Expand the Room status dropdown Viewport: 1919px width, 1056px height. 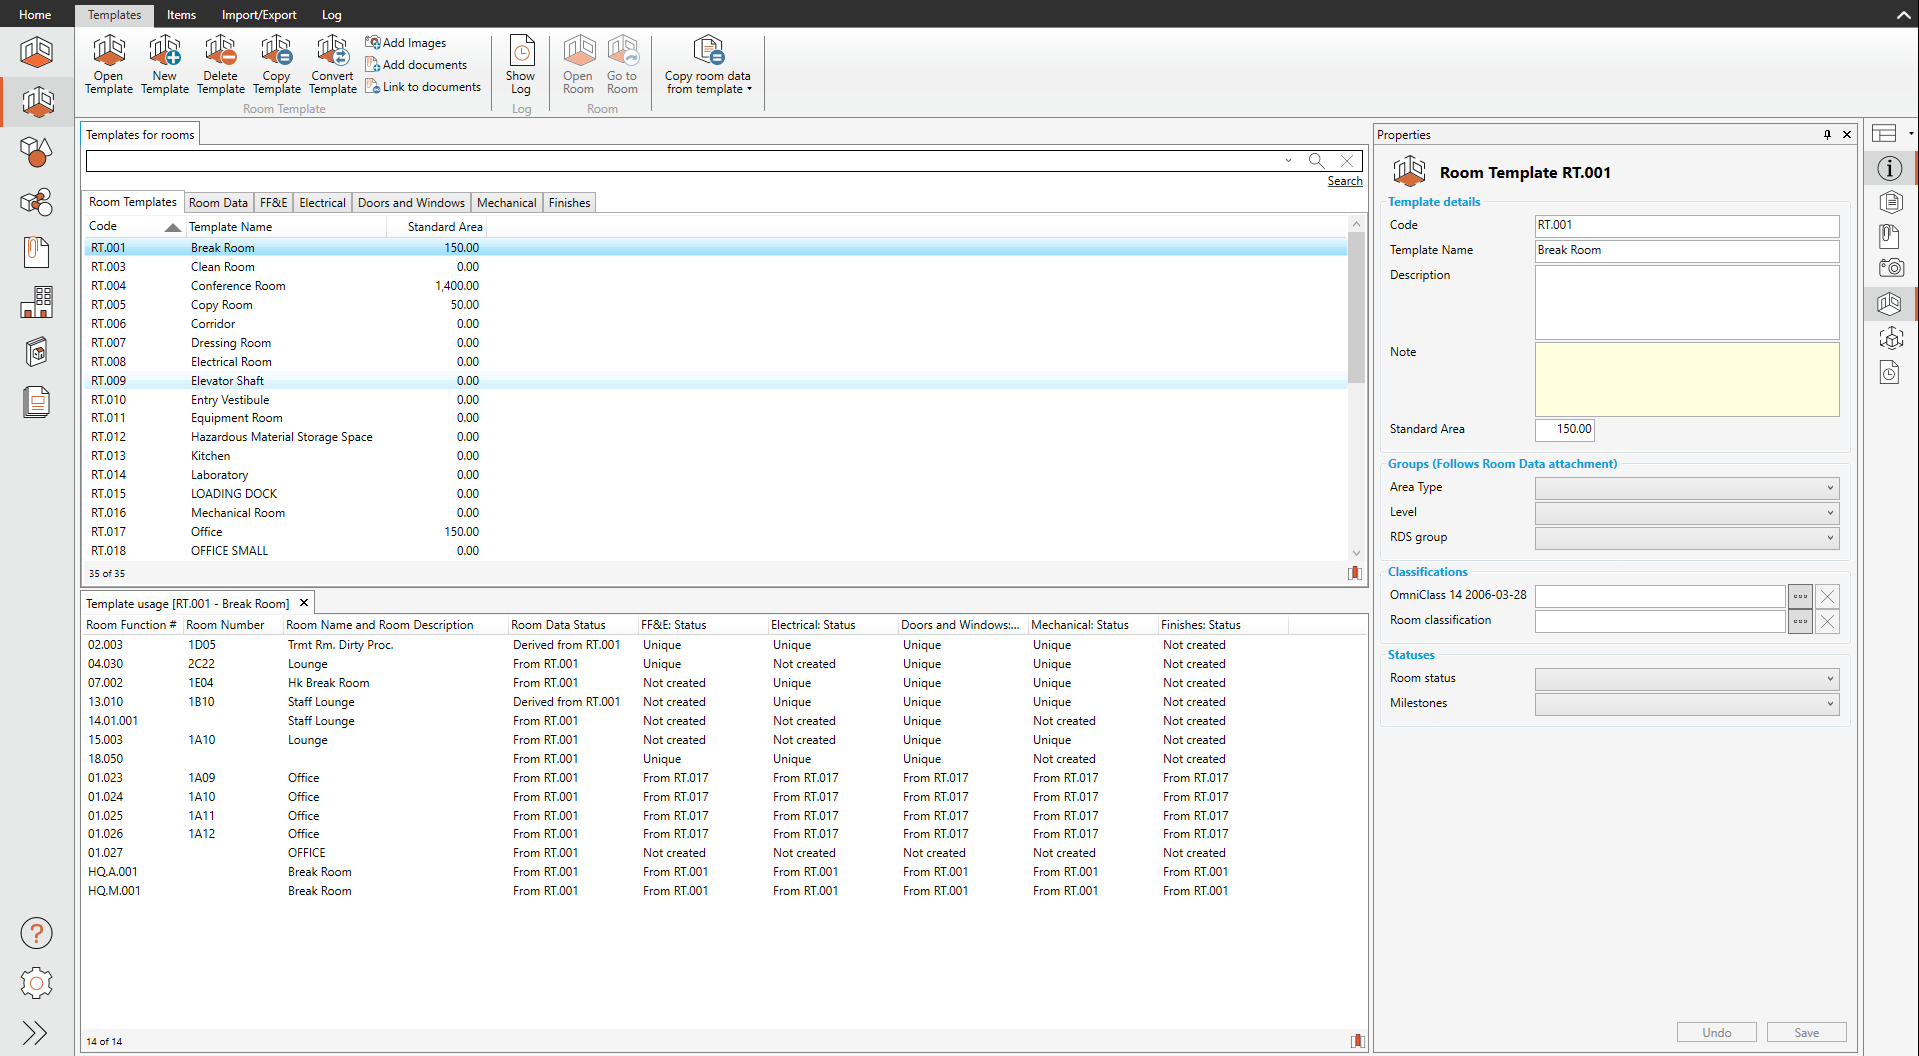[1686, 679]
